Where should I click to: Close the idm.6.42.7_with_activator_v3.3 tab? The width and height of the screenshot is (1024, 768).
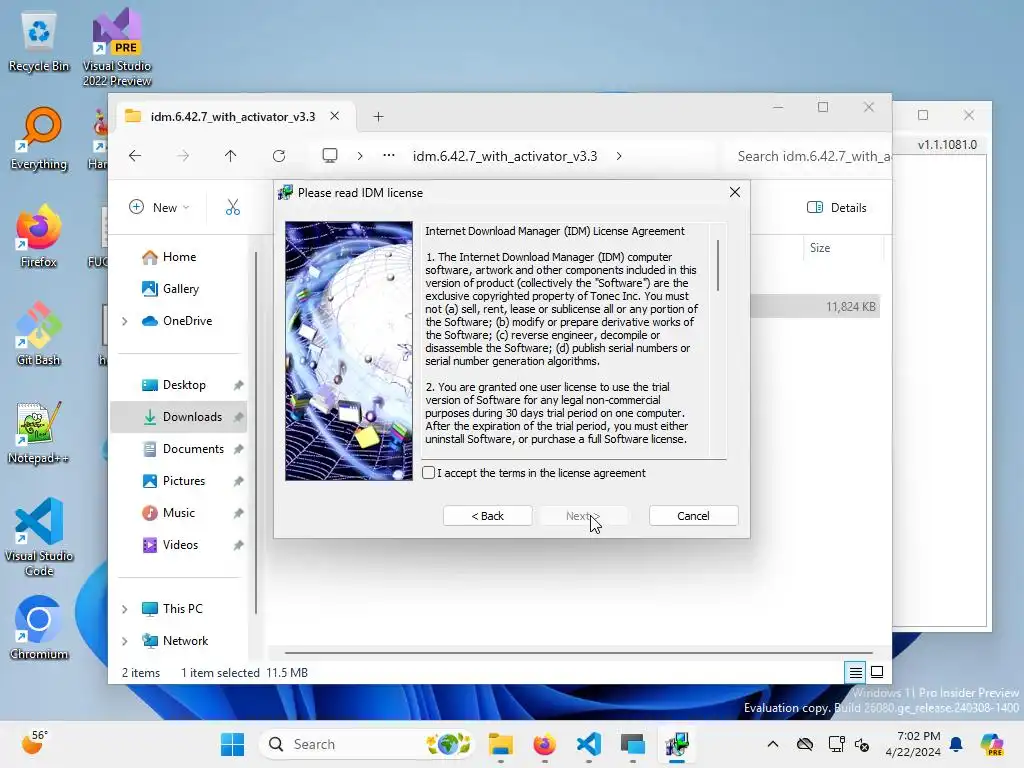334,116
